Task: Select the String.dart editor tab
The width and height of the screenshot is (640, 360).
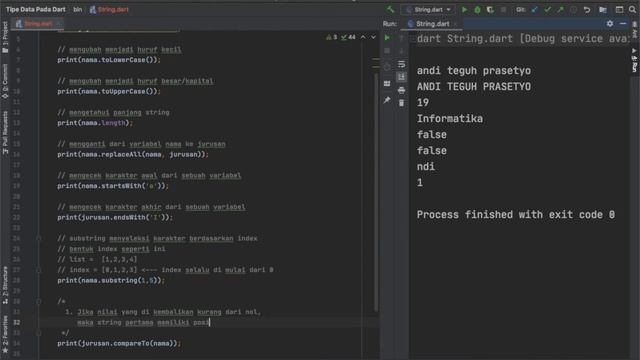Action: tap(38, 24)
